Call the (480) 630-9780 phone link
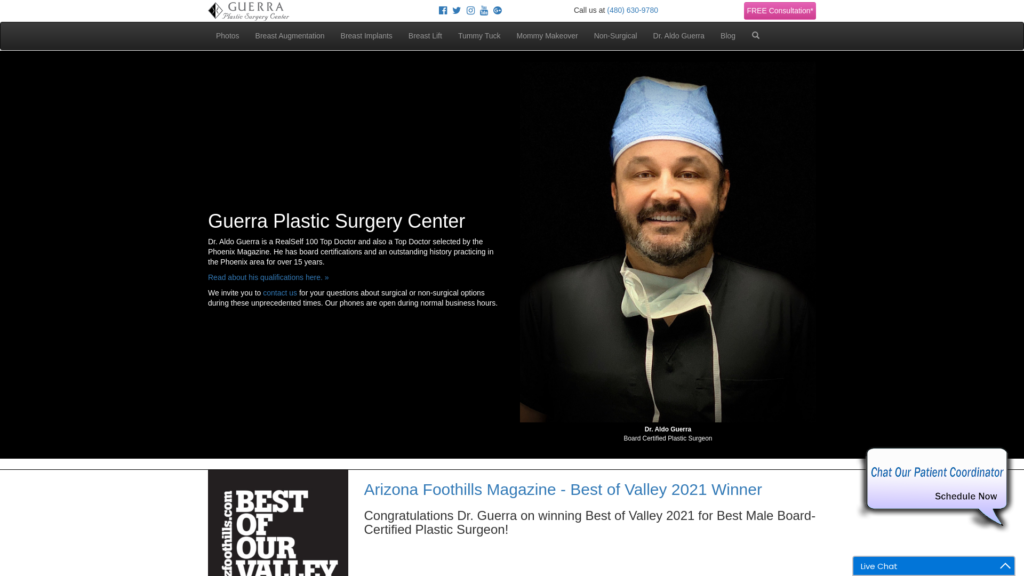Image resolution: width=1024 pixels, height=576 pixels. (632, 10)
